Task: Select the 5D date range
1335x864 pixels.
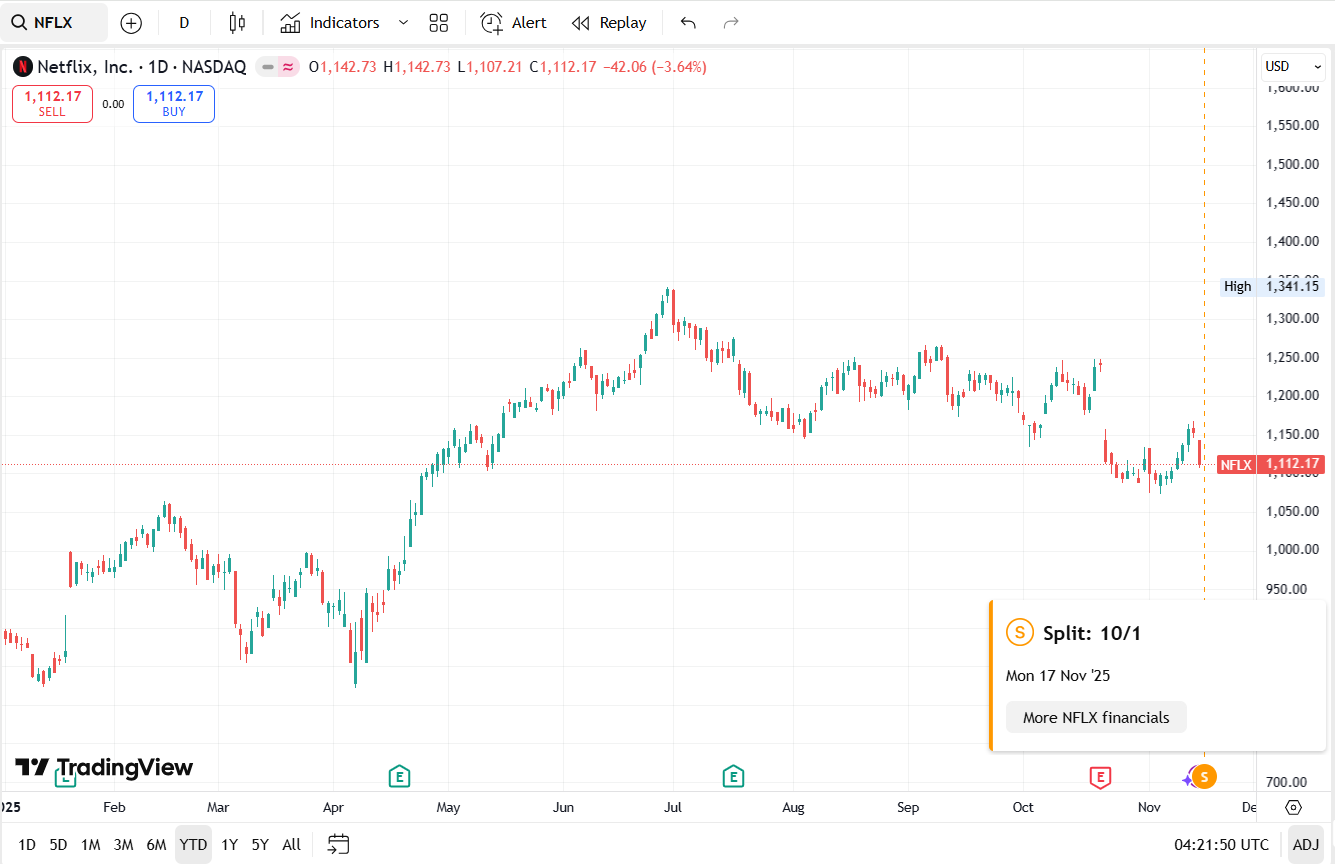Action: pos(58,845)
